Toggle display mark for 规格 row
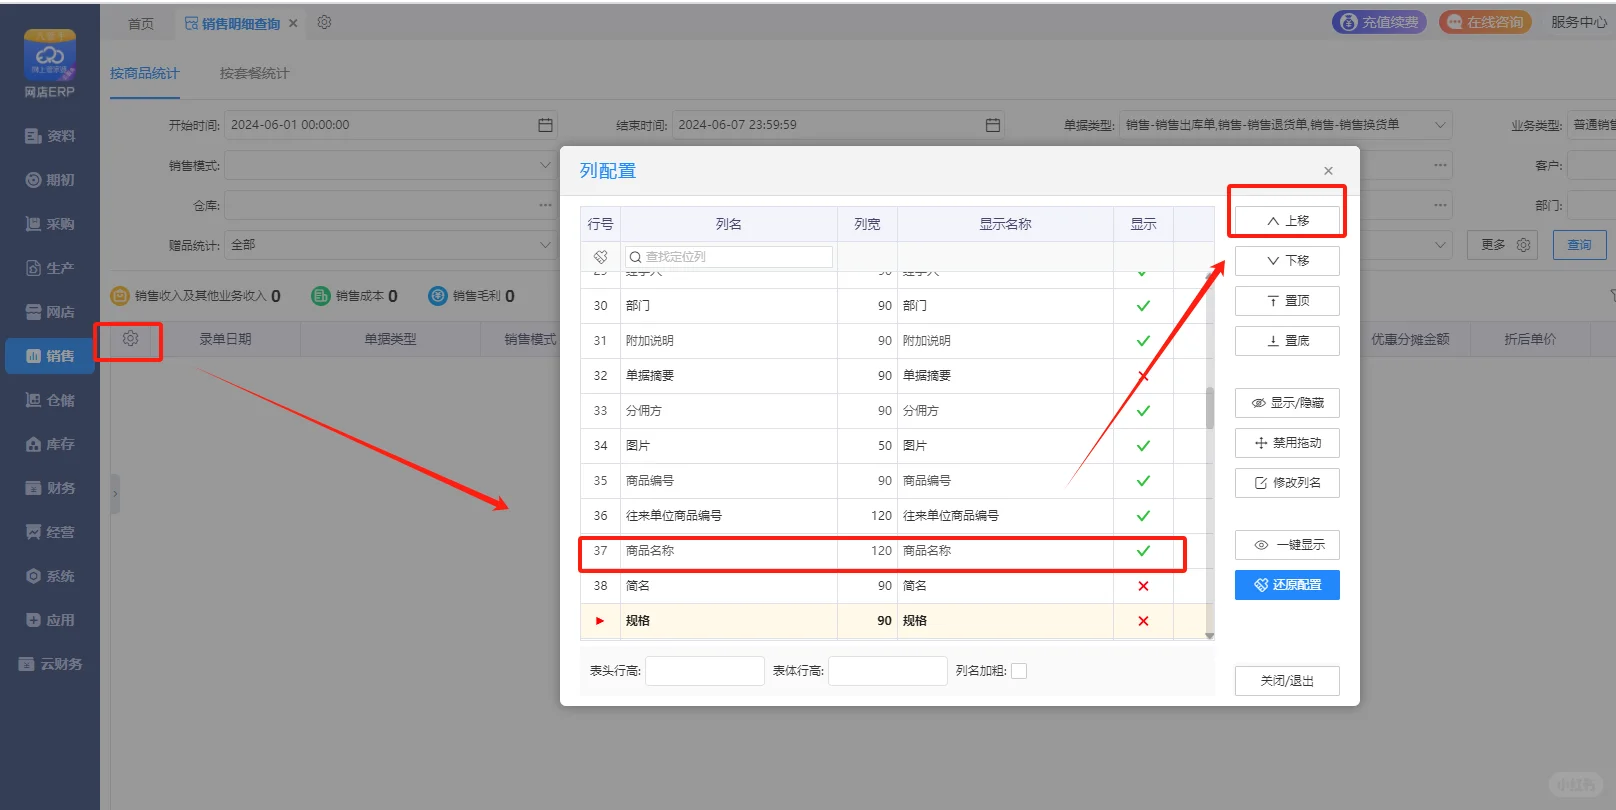 [1143, 621]
